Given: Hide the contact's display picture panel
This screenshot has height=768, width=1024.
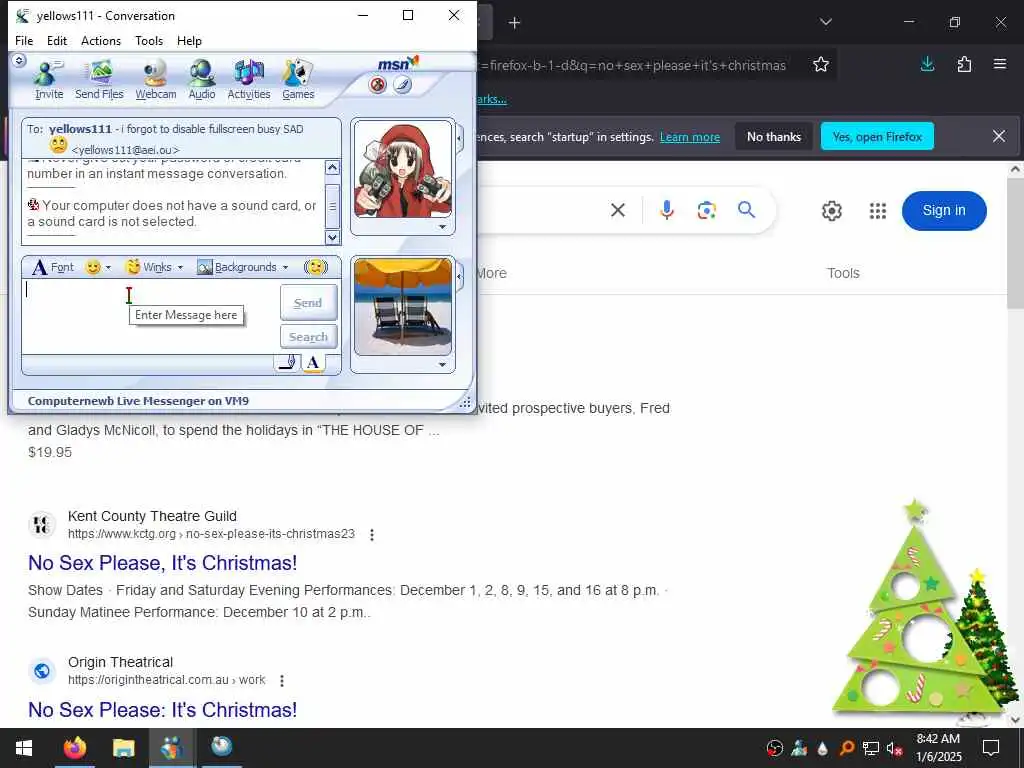Looking at the screenshot, I should point(460,138).
